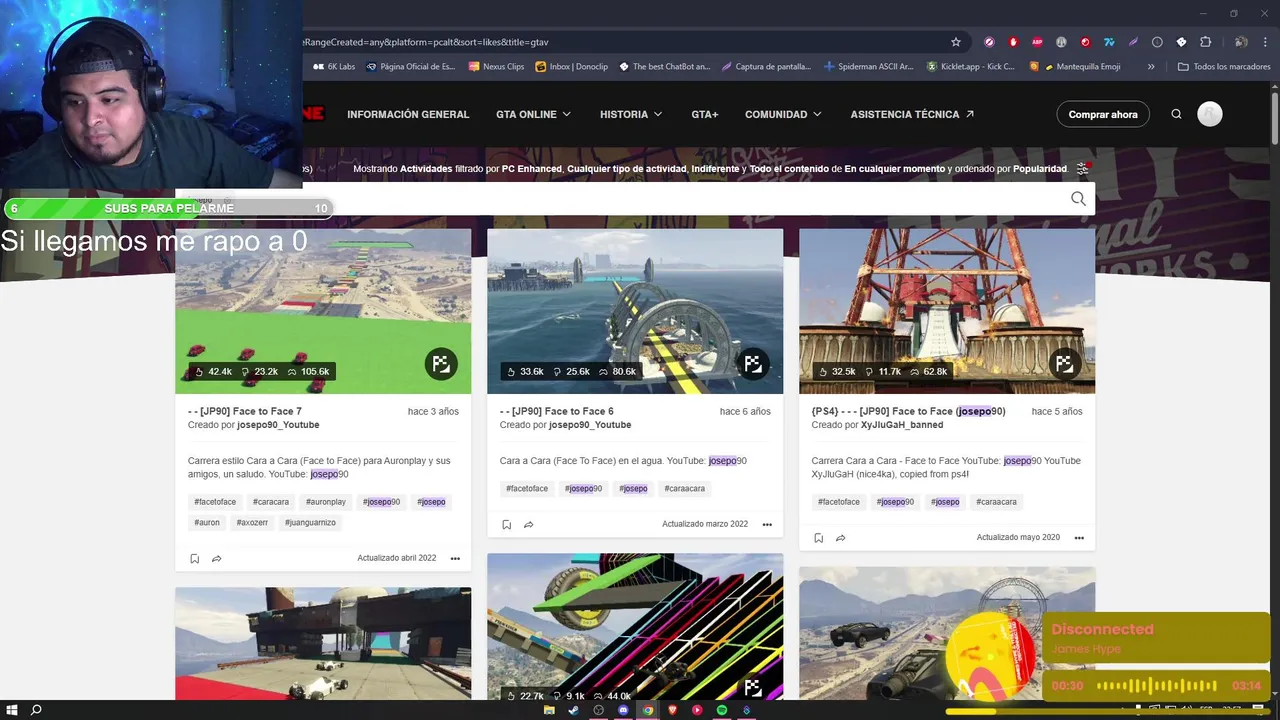Open the GTA+ nav item

point(705,114)
